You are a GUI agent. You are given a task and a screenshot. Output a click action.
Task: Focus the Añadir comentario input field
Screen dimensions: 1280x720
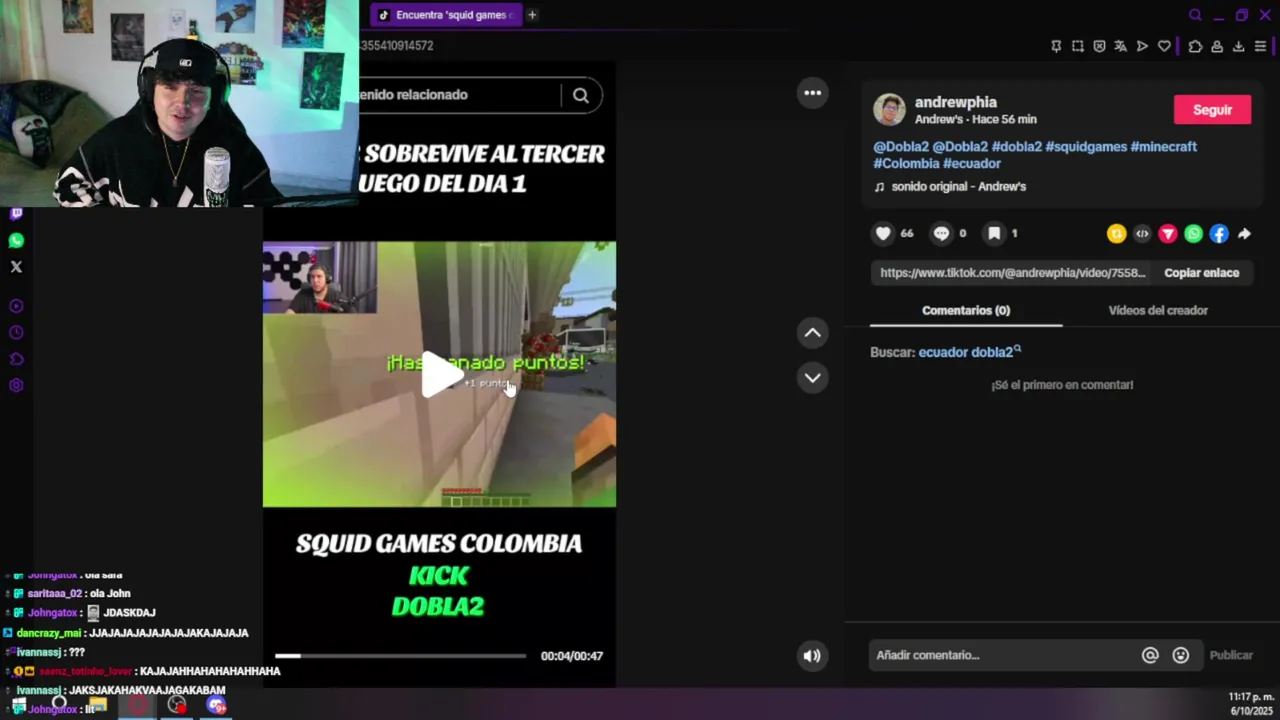pyautogui.click(x=1005, y=655)
